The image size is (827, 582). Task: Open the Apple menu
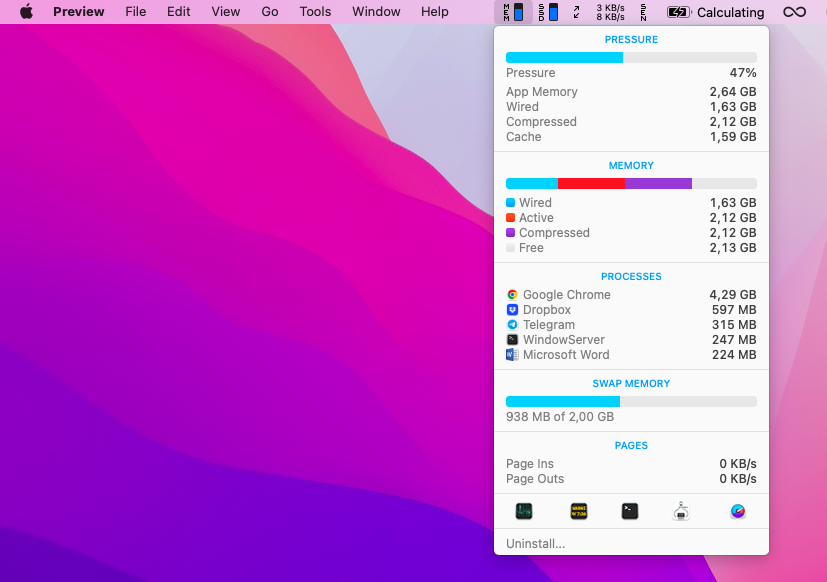click(x=26, y=12)
